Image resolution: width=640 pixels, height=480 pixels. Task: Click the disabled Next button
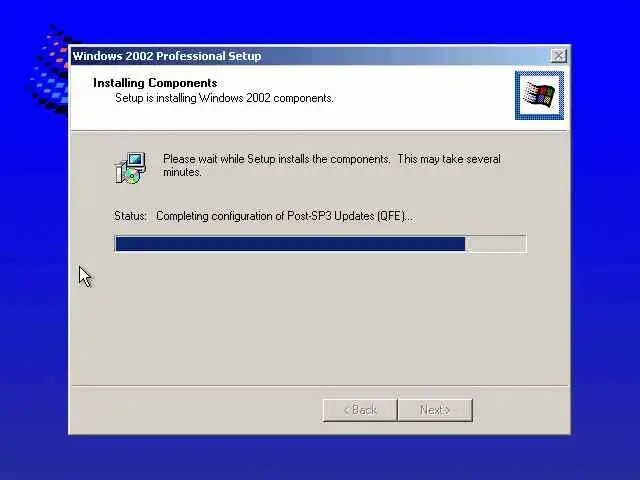pyautogui.click(x=435, y=410)
